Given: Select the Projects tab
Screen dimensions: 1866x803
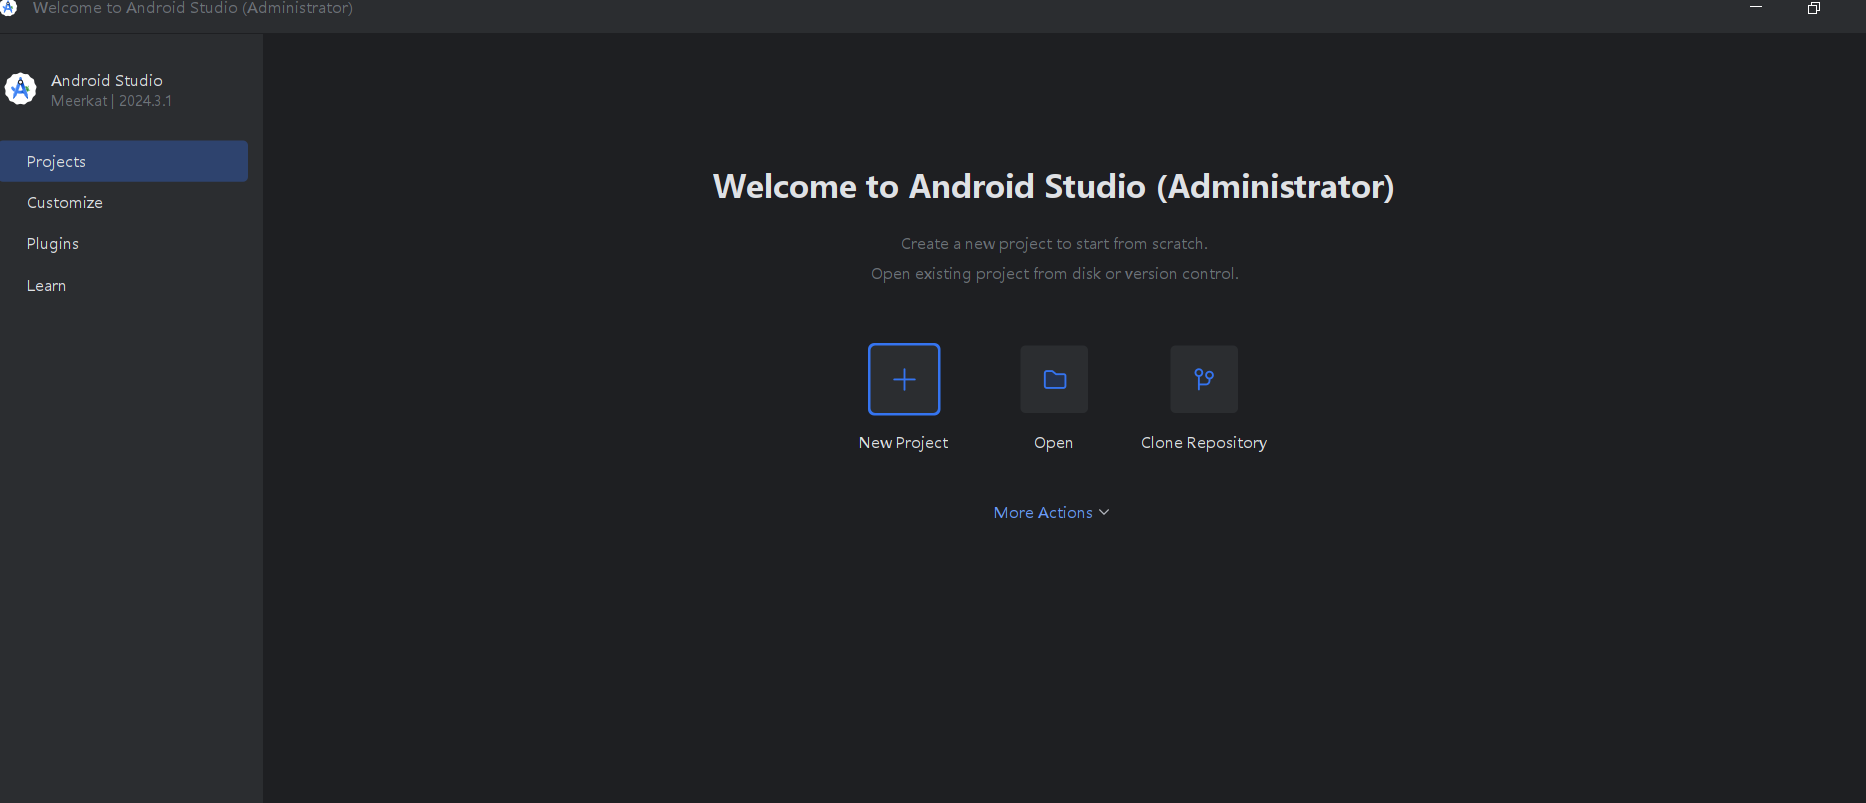Looking at the screenshot, I should [124, 161].
